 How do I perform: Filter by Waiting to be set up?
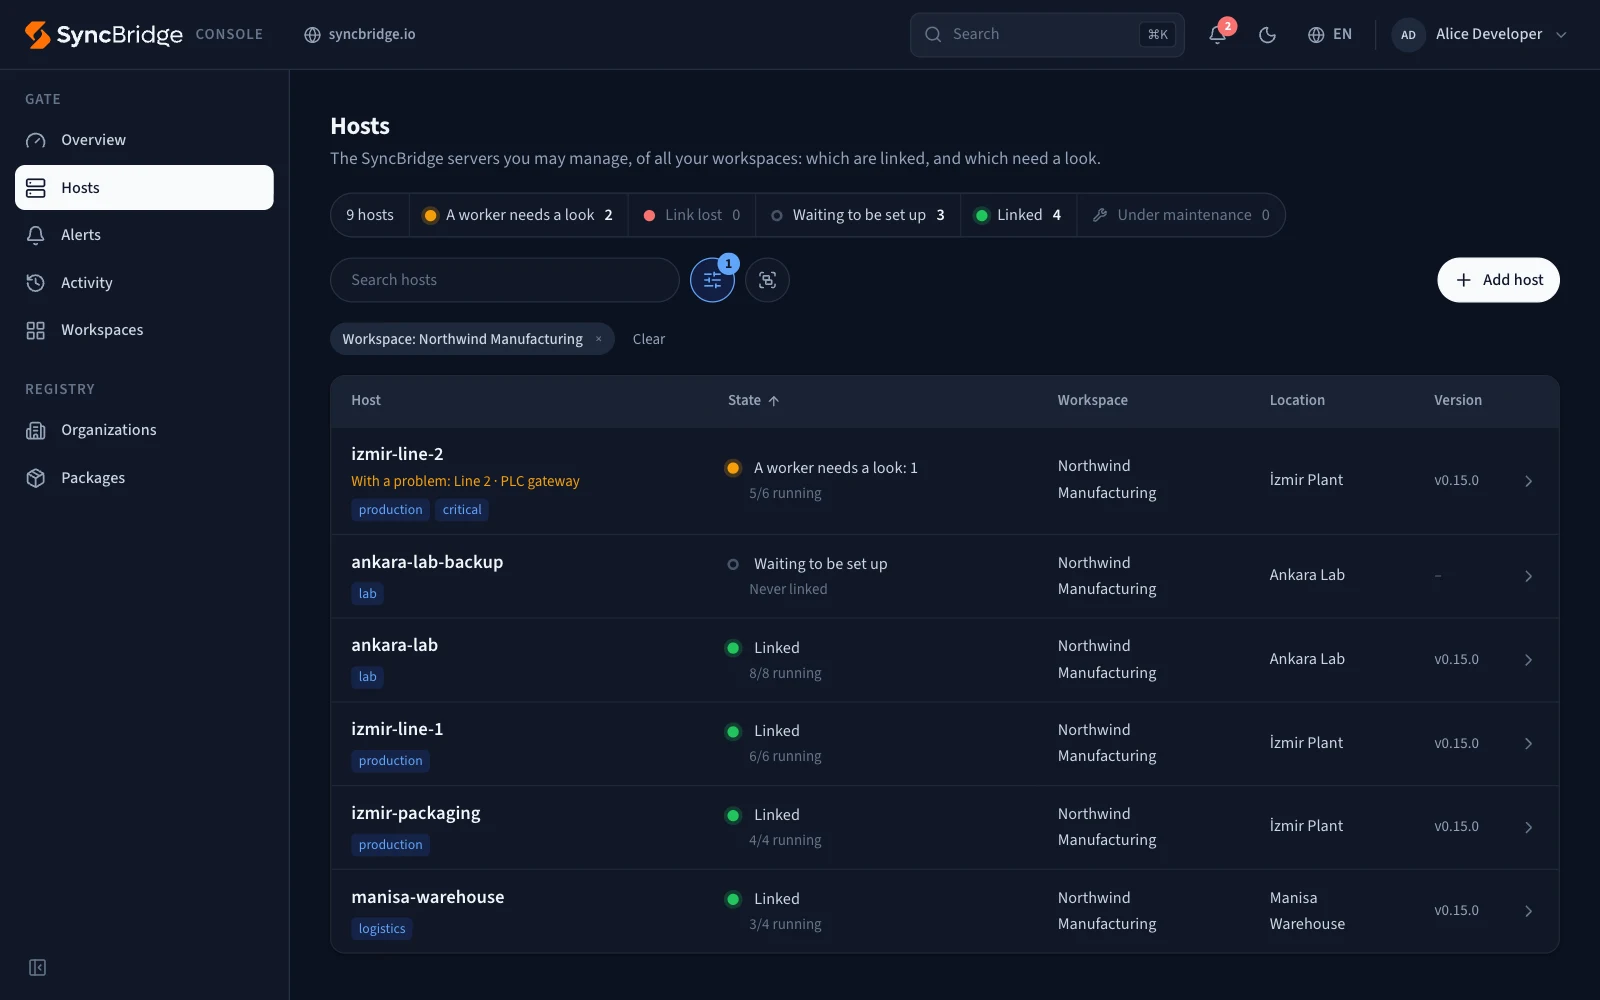858,215
